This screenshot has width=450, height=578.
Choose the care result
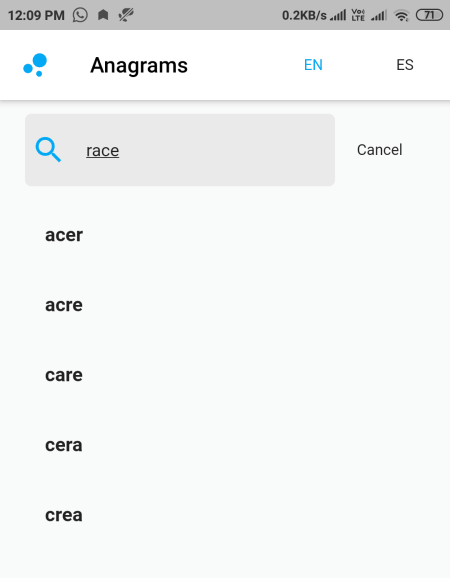[64, 375]
